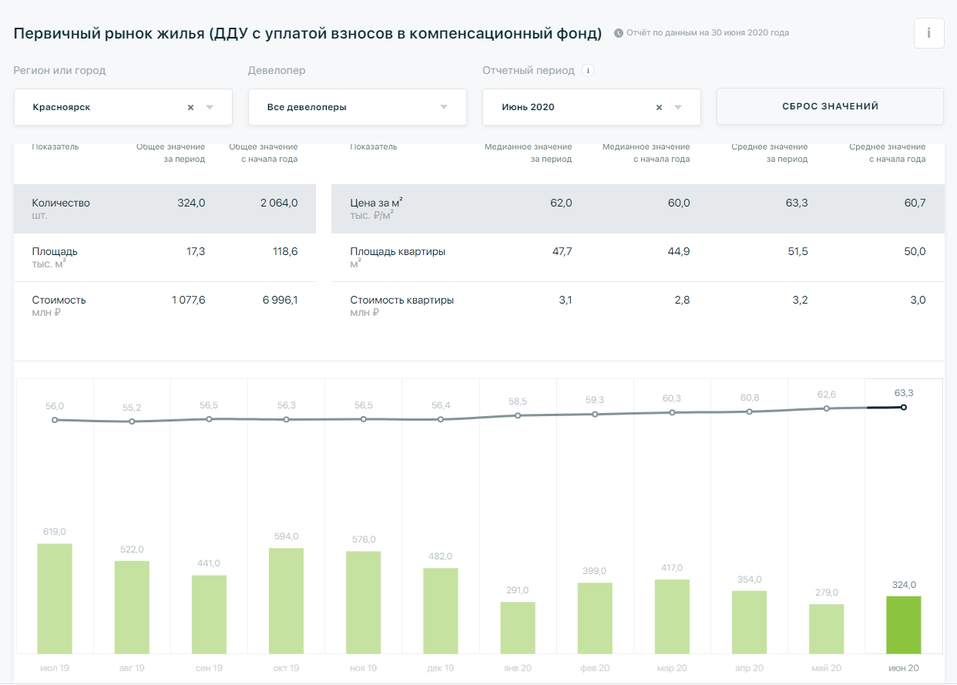957x685 pixels.
Task: Select the Стоимость row in left table
Action: point(165,305)
